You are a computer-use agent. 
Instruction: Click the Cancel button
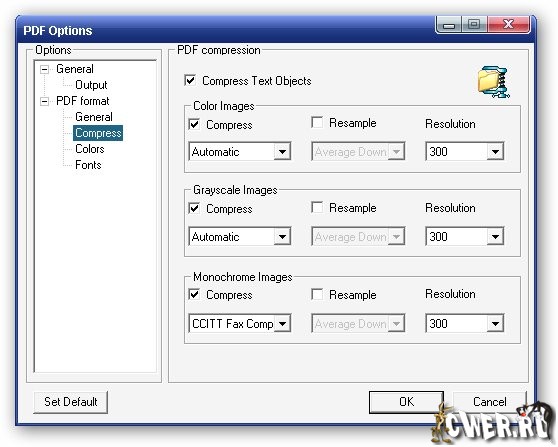490,402
